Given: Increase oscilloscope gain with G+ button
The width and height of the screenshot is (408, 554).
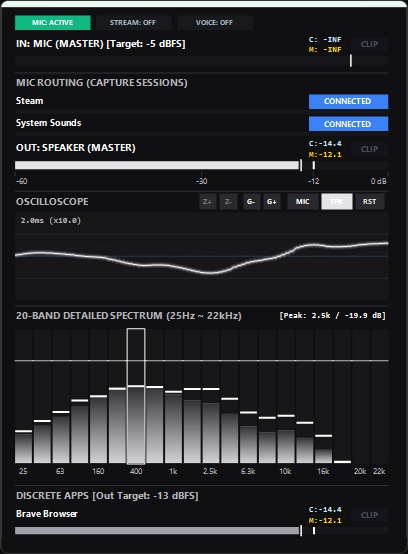Looking at the screenshot, I should click(272, 201).
